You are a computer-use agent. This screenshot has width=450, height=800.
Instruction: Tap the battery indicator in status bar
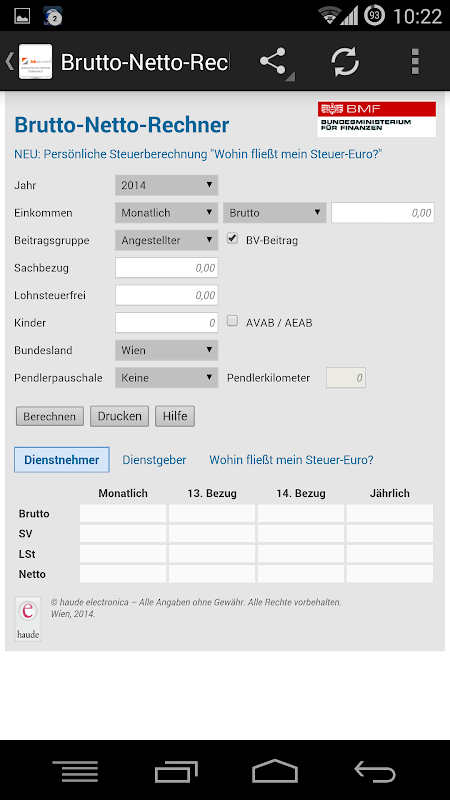pyautogui.click(x=374, y=16)
